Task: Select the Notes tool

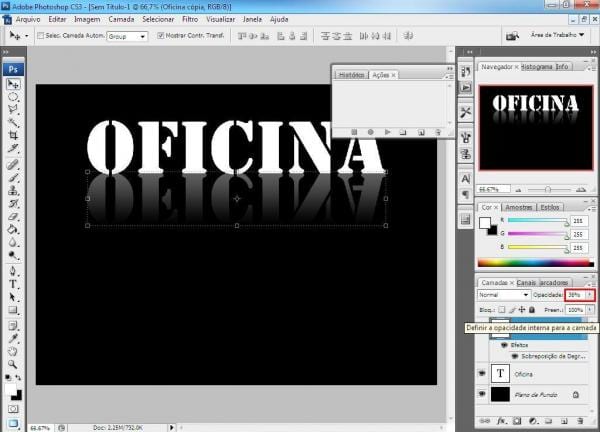Action: pos(13,326)
